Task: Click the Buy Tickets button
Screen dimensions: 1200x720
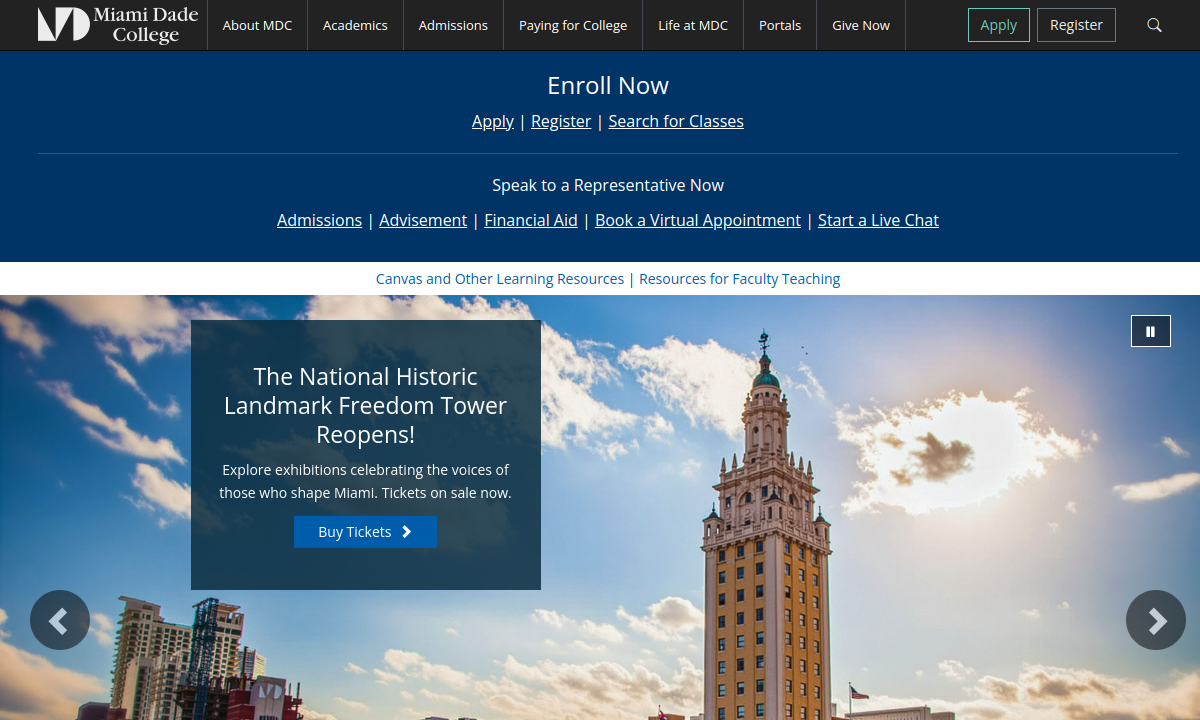Action: [365, 532]
